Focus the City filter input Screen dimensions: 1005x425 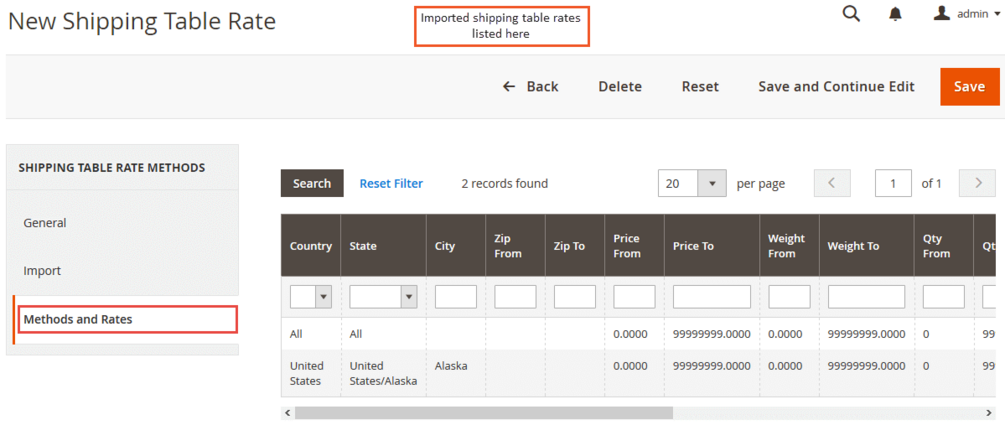456,297
